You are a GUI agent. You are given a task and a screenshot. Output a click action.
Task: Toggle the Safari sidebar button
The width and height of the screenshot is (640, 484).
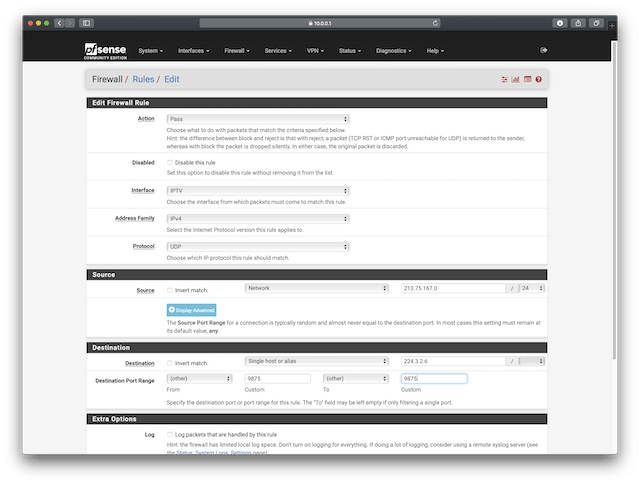point(87,23)
